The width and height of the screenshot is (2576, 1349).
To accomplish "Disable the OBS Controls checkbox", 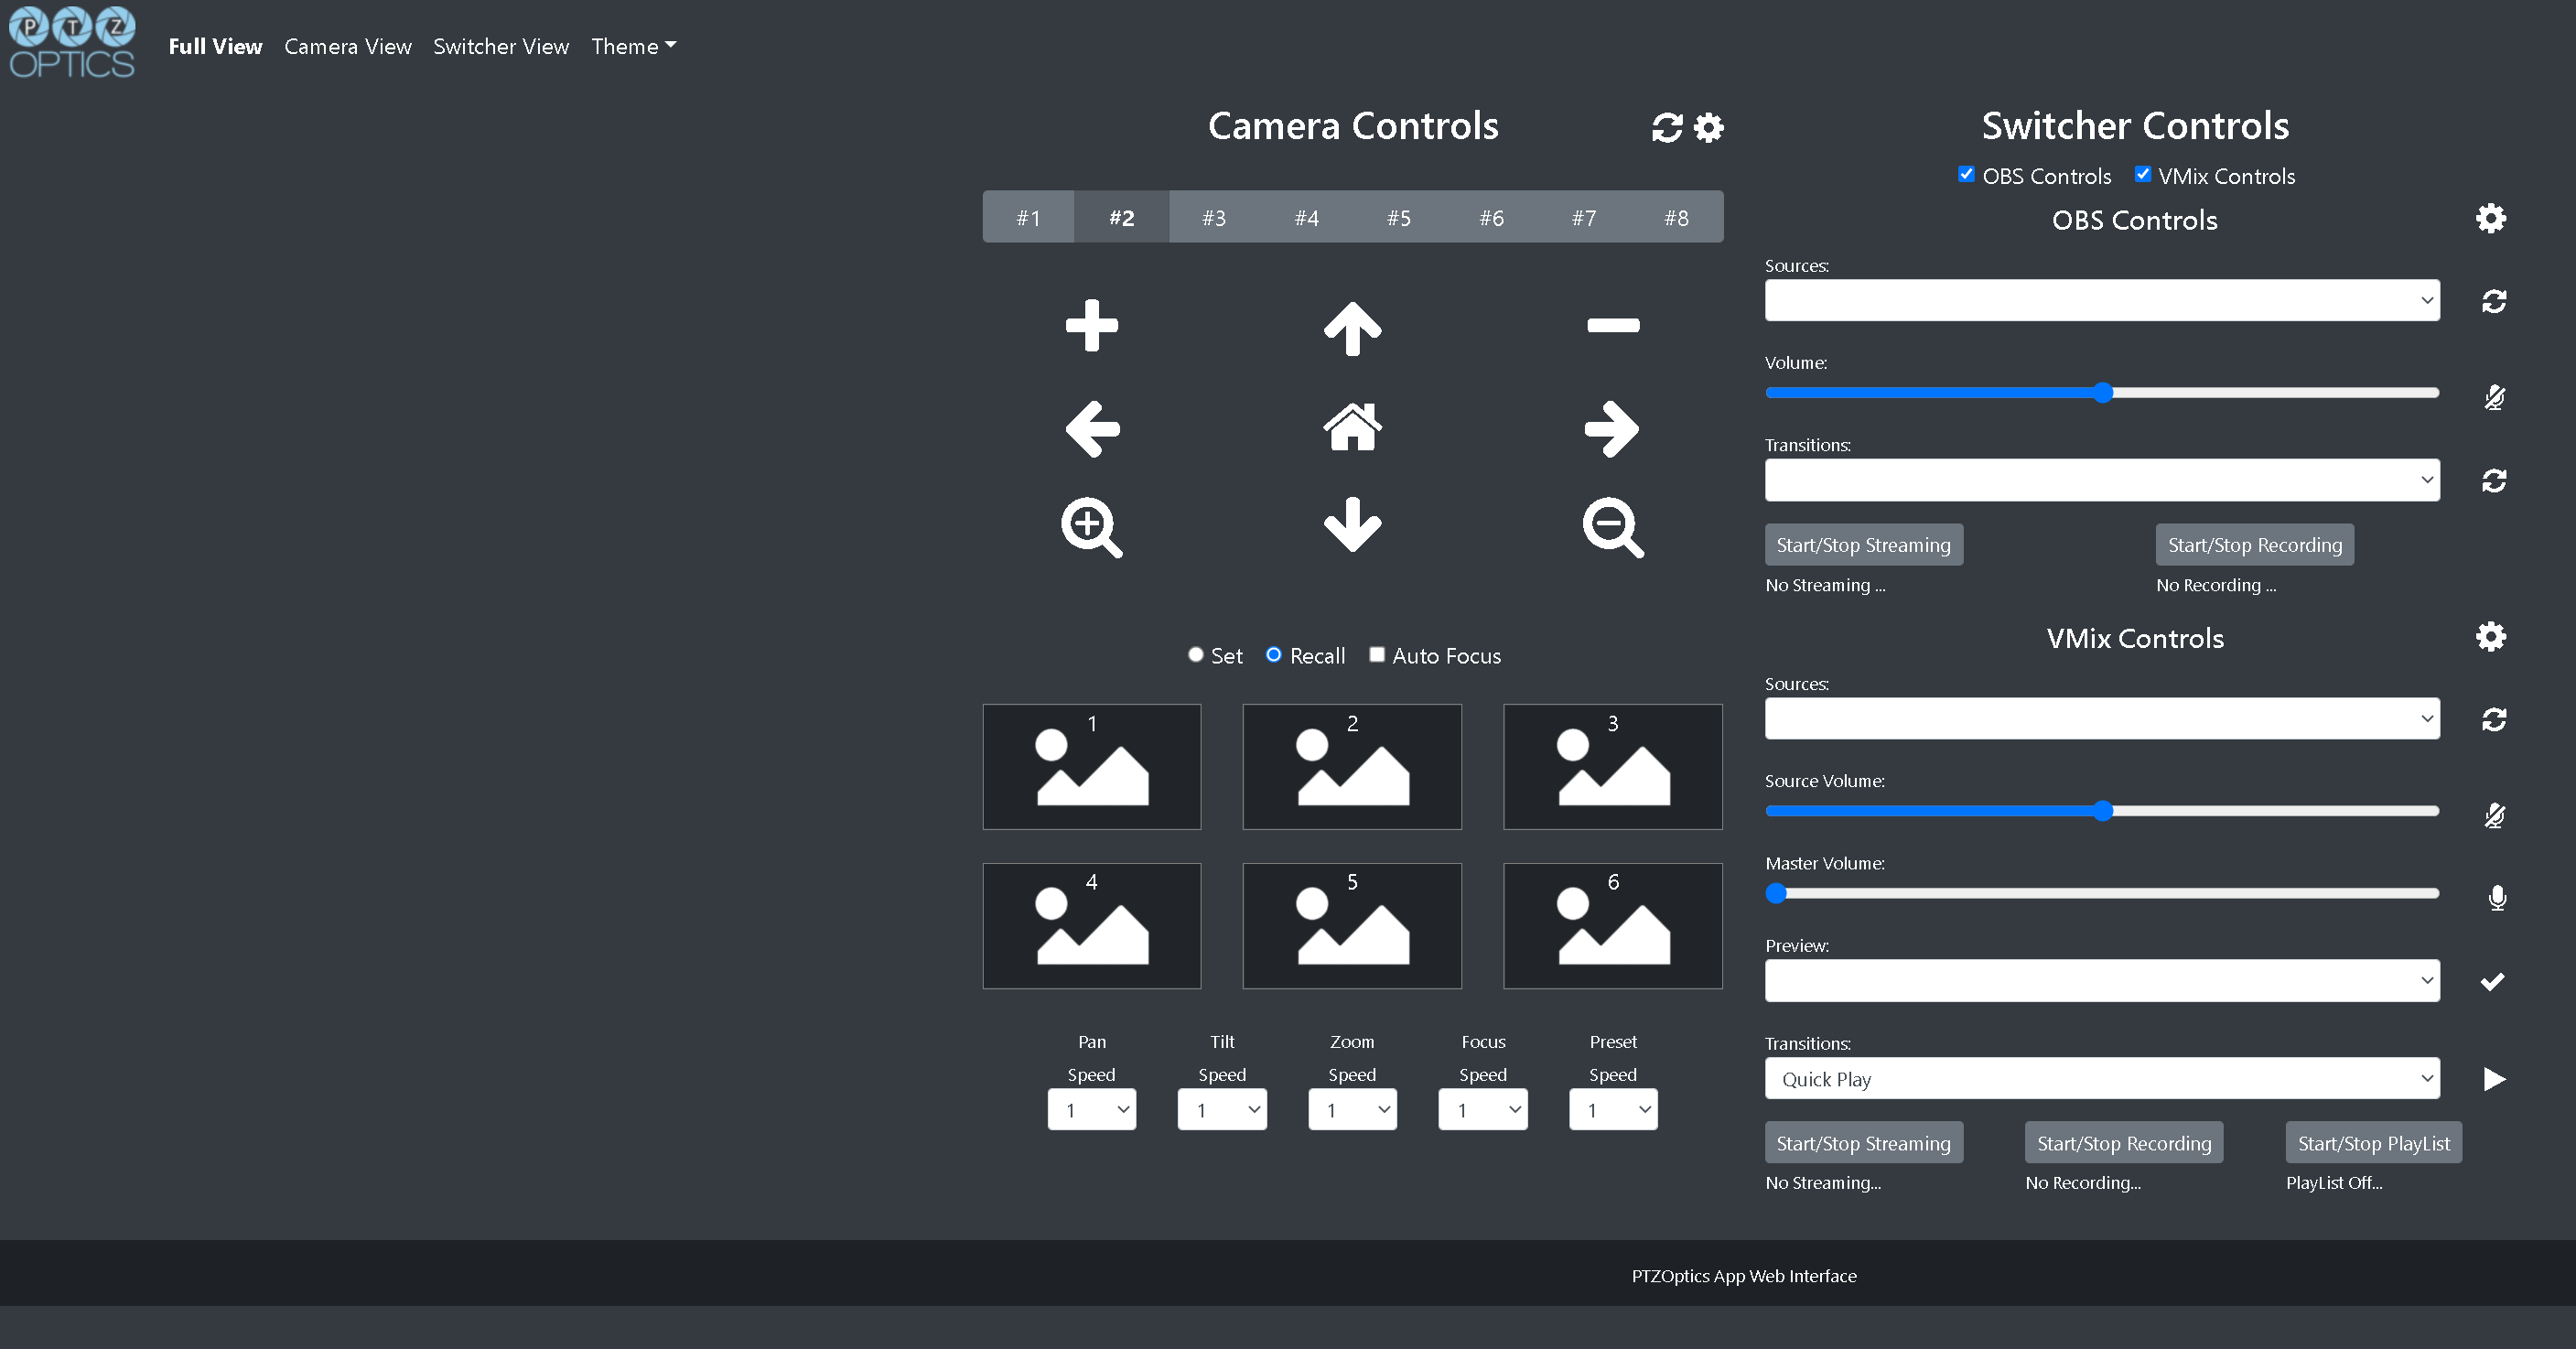I will [x=1967, y=173].
